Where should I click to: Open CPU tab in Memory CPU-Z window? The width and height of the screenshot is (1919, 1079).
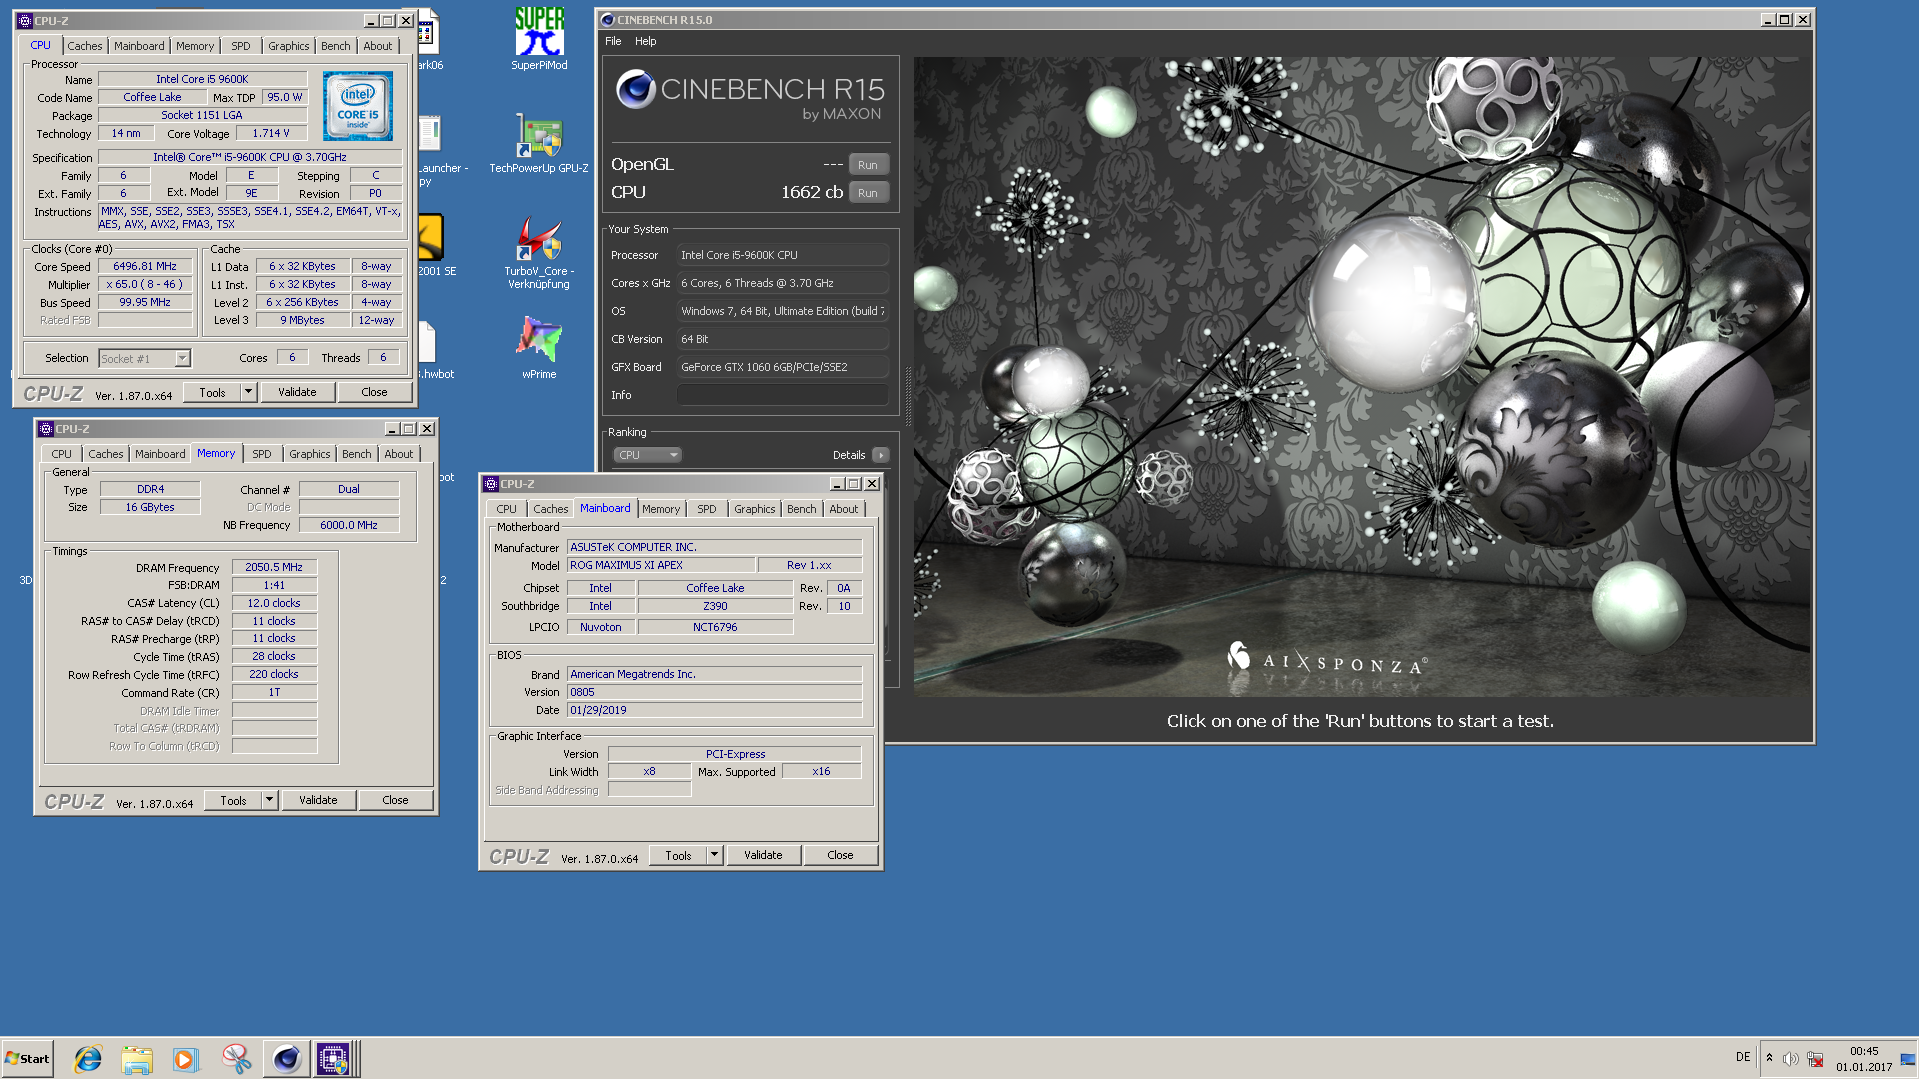click(x=62, y=454)
